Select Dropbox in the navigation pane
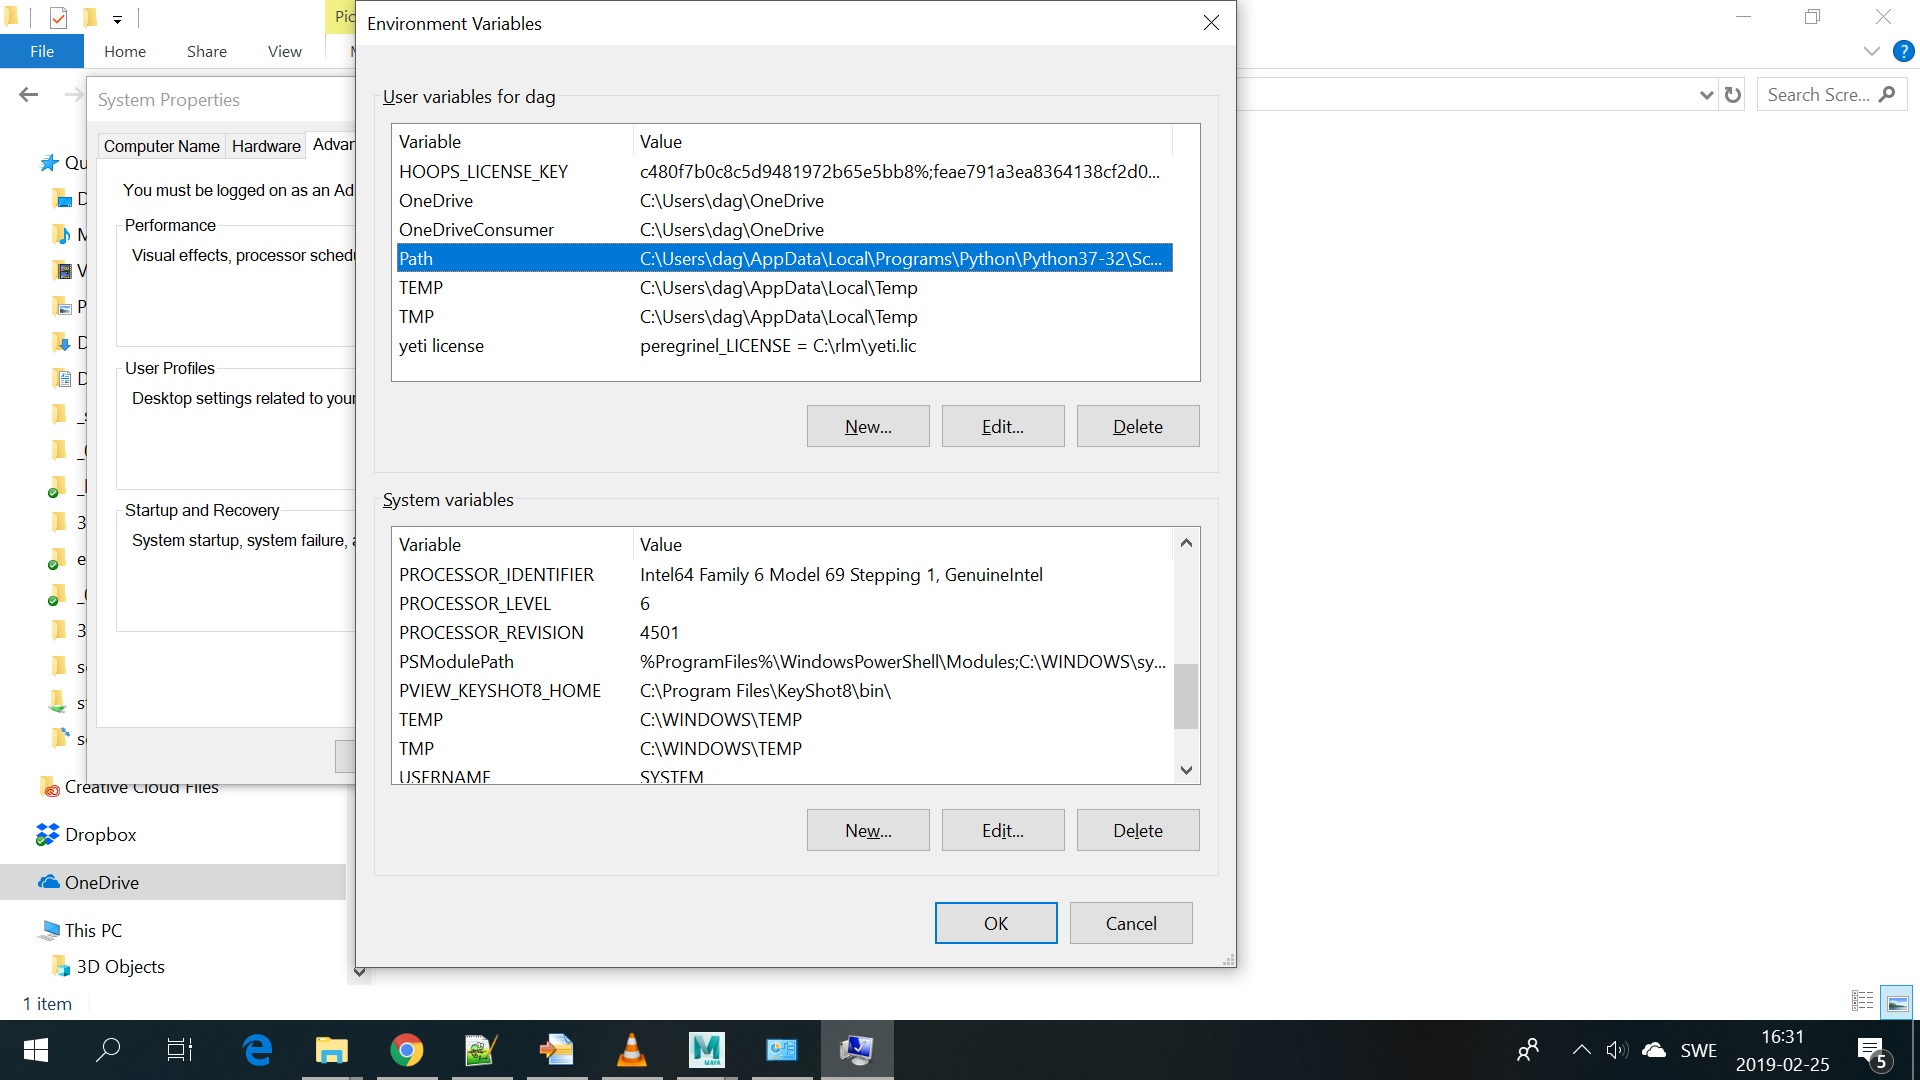This screenshot has height=1080, width=1920. click(x=100, y=835)
